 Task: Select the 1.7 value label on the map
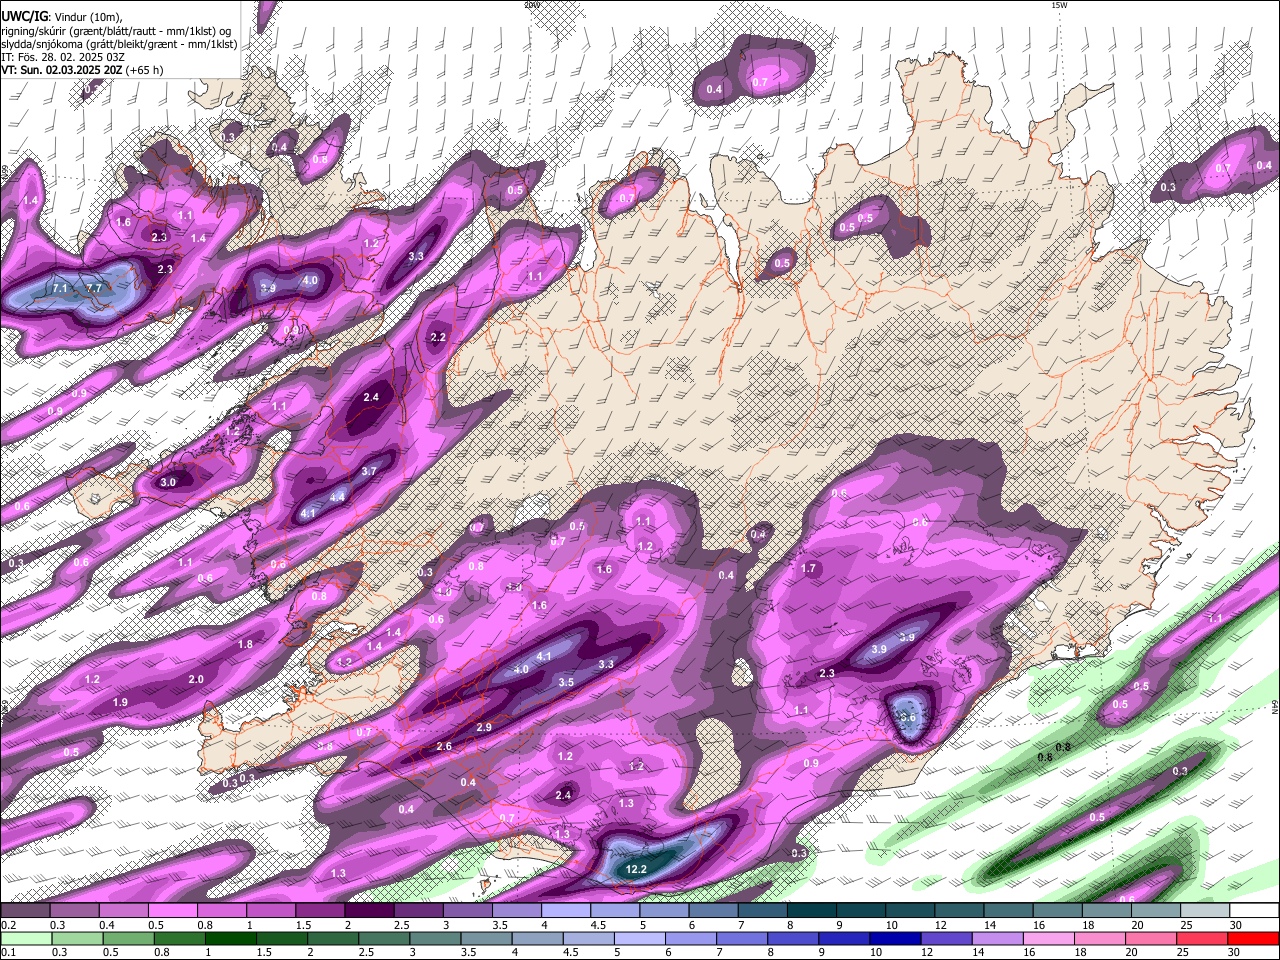pos(809,568)
